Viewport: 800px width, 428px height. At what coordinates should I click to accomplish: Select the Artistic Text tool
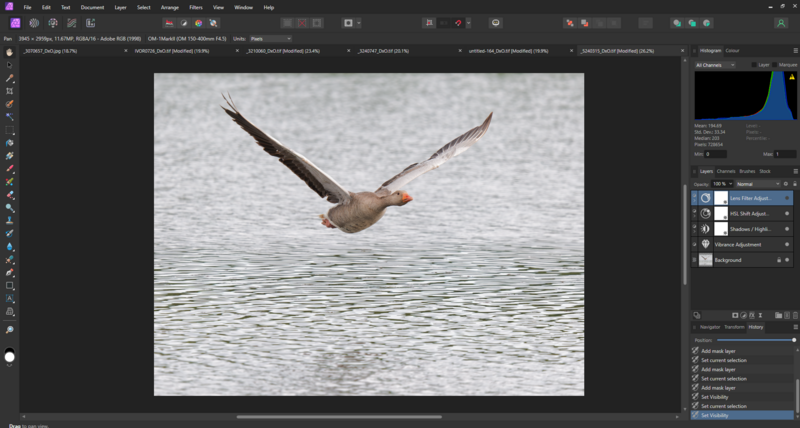[x=9, y=298]
